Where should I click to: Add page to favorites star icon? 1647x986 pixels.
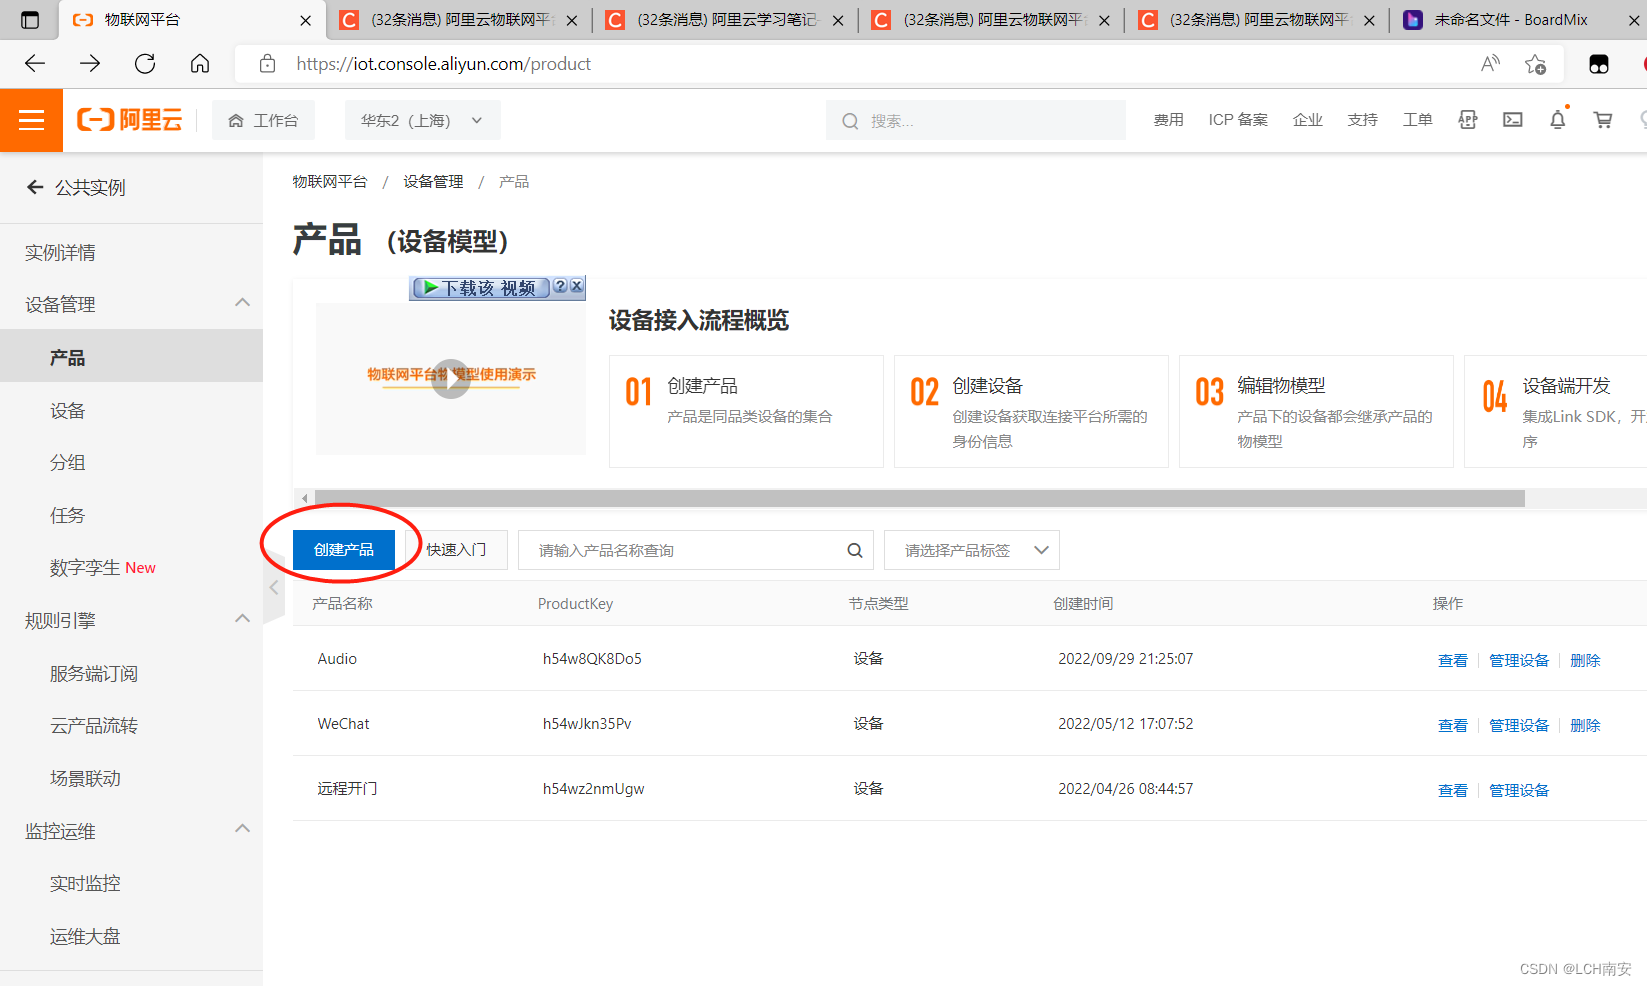(x=1535, y=64)
